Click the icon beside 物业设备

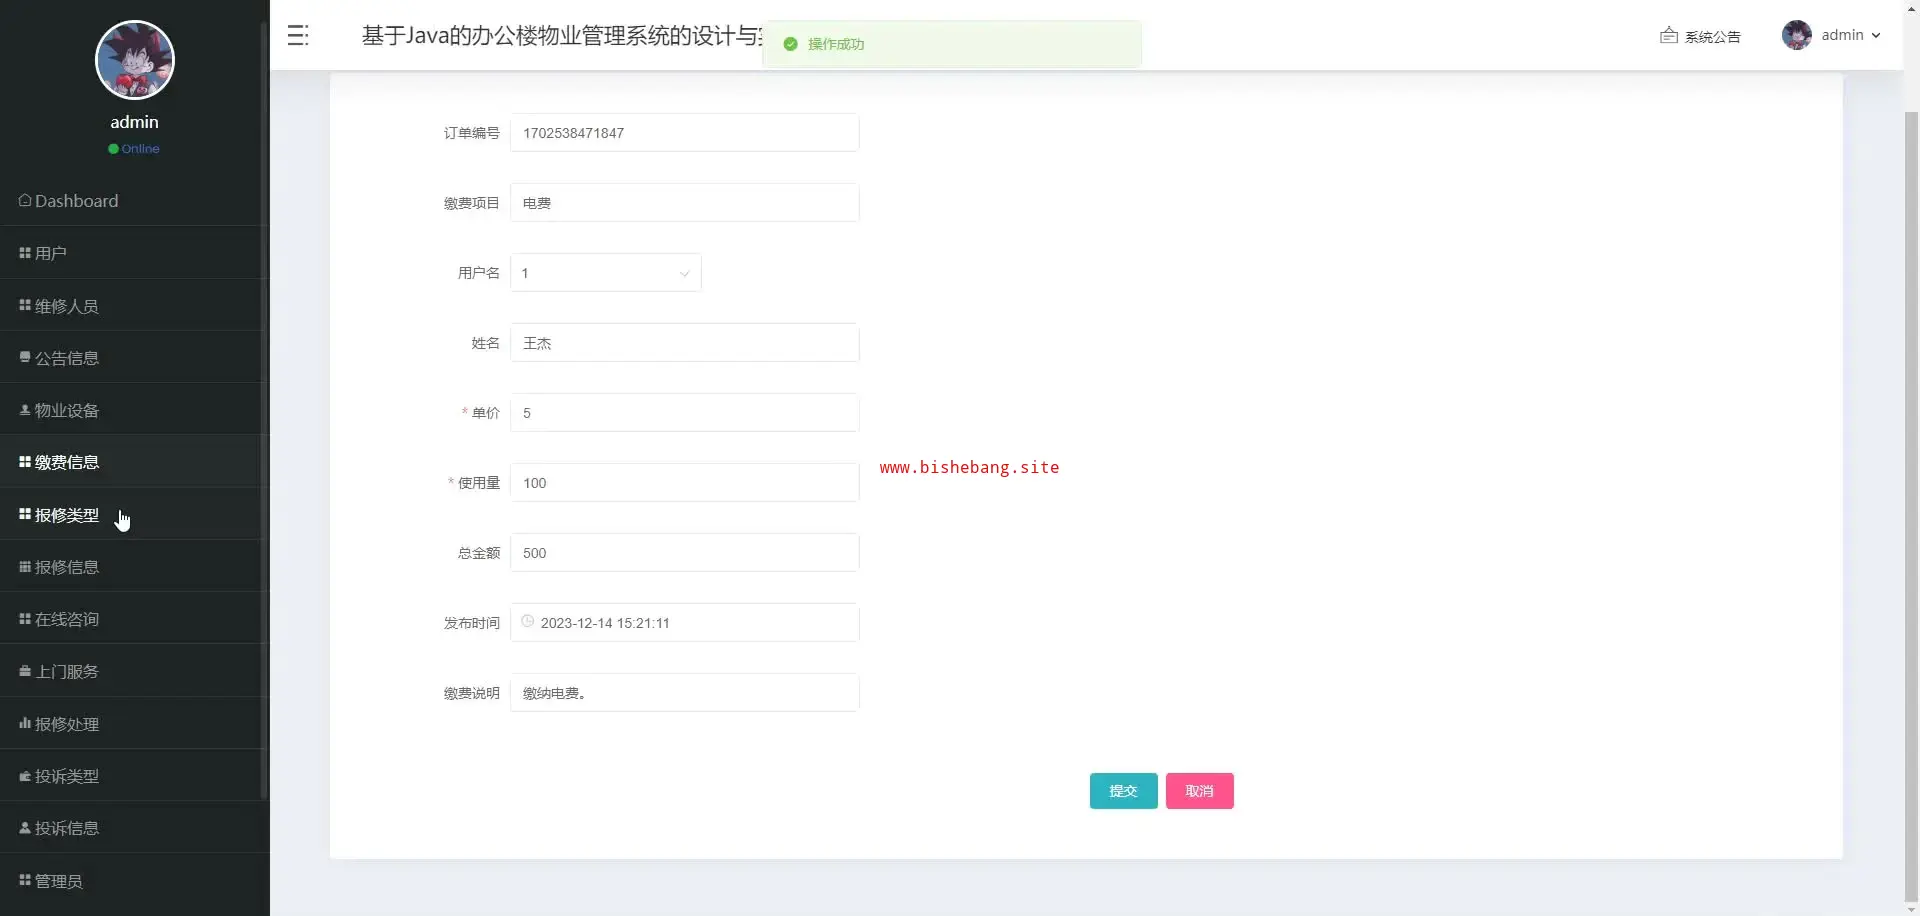tap(25, 410)
